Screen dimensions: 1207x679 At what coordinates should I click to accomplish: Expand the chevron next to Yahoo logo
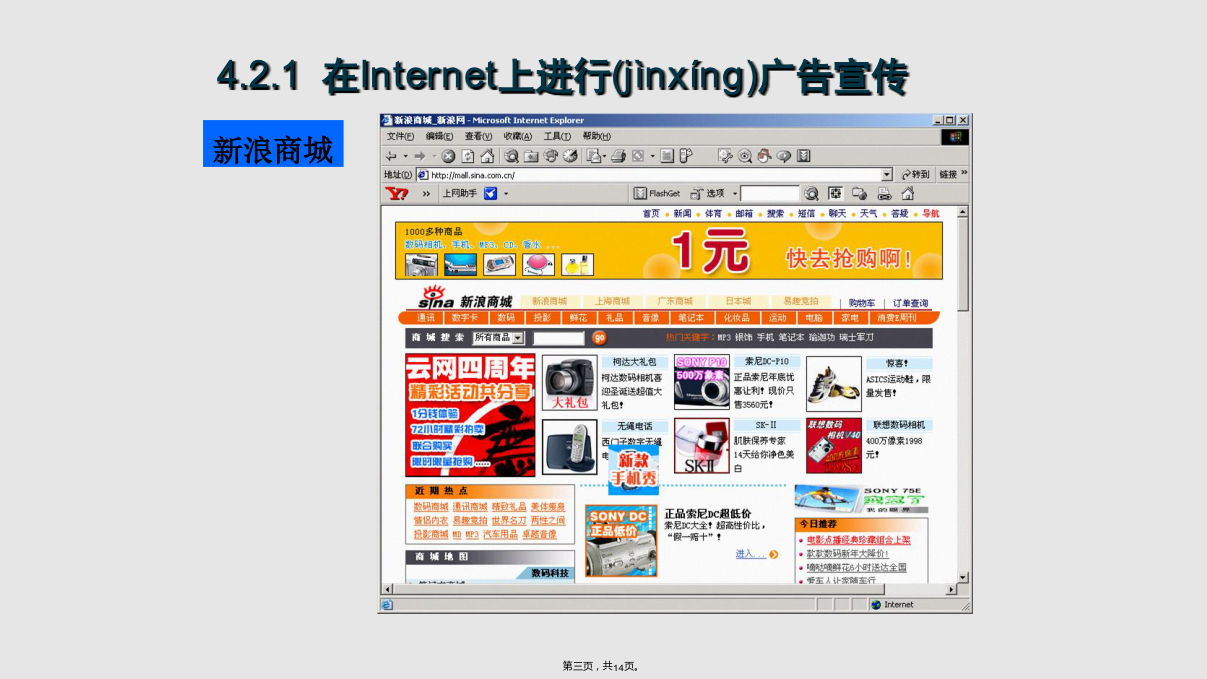[426, 193]
